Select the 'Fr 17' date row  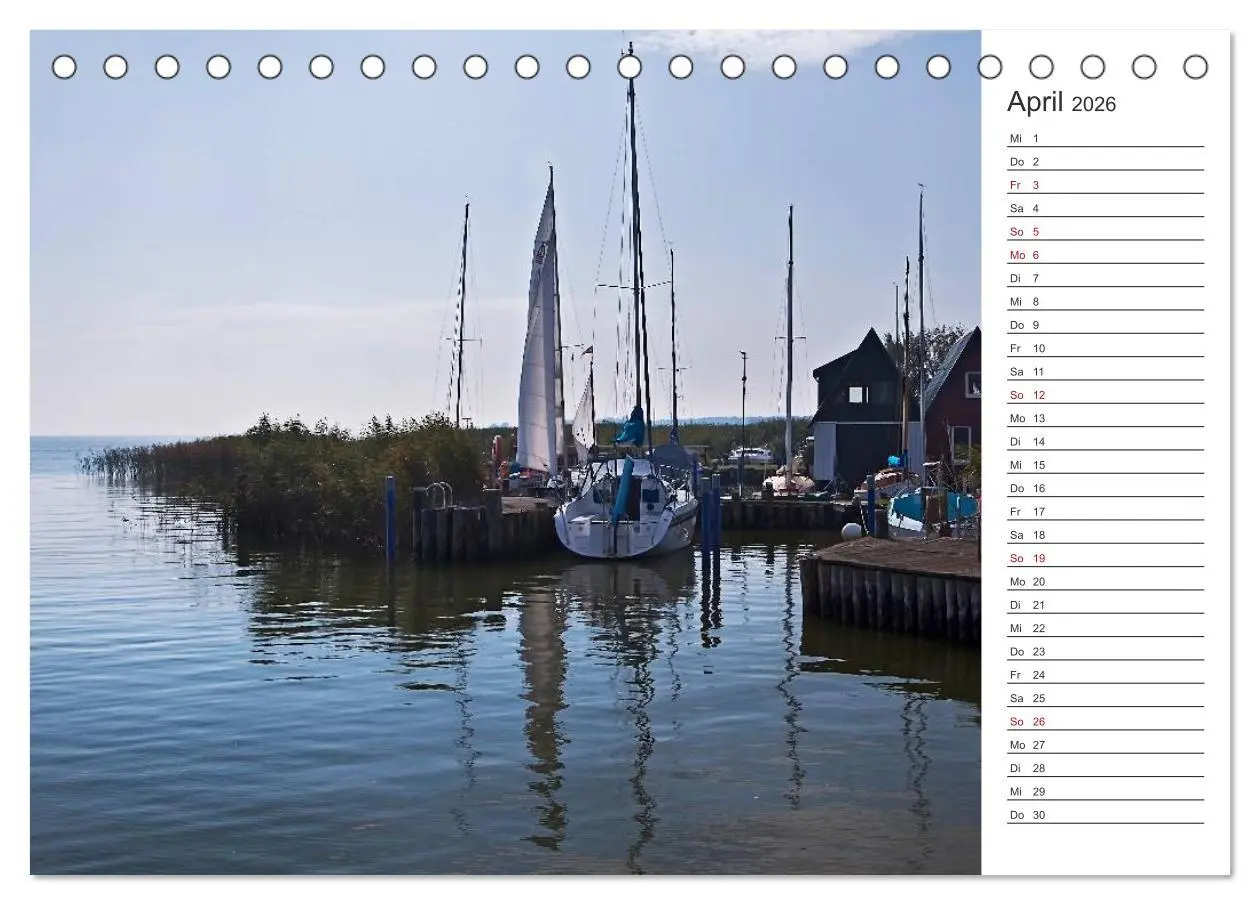point(1105,511)
